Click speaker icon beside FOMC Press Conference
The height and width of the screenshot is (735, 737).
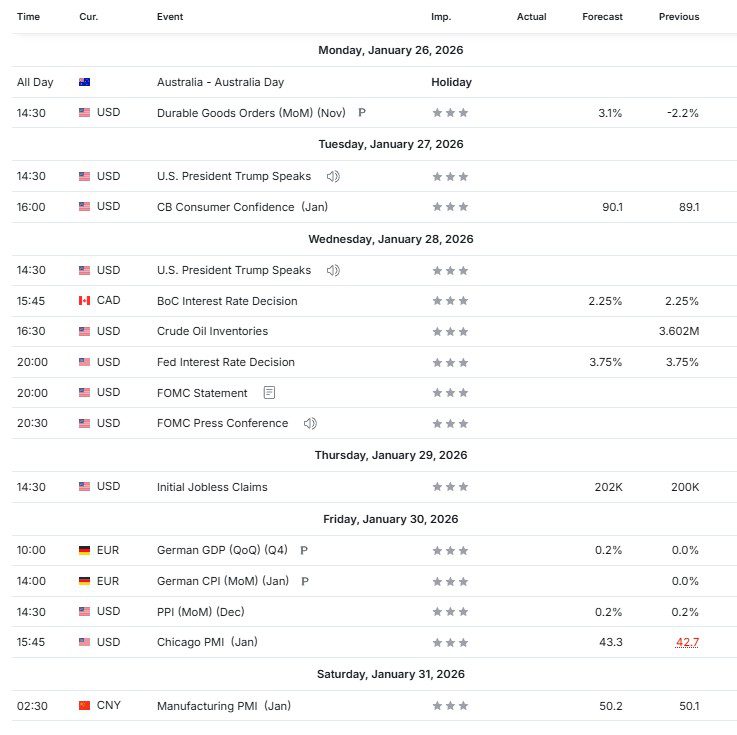tap(310, 423)
